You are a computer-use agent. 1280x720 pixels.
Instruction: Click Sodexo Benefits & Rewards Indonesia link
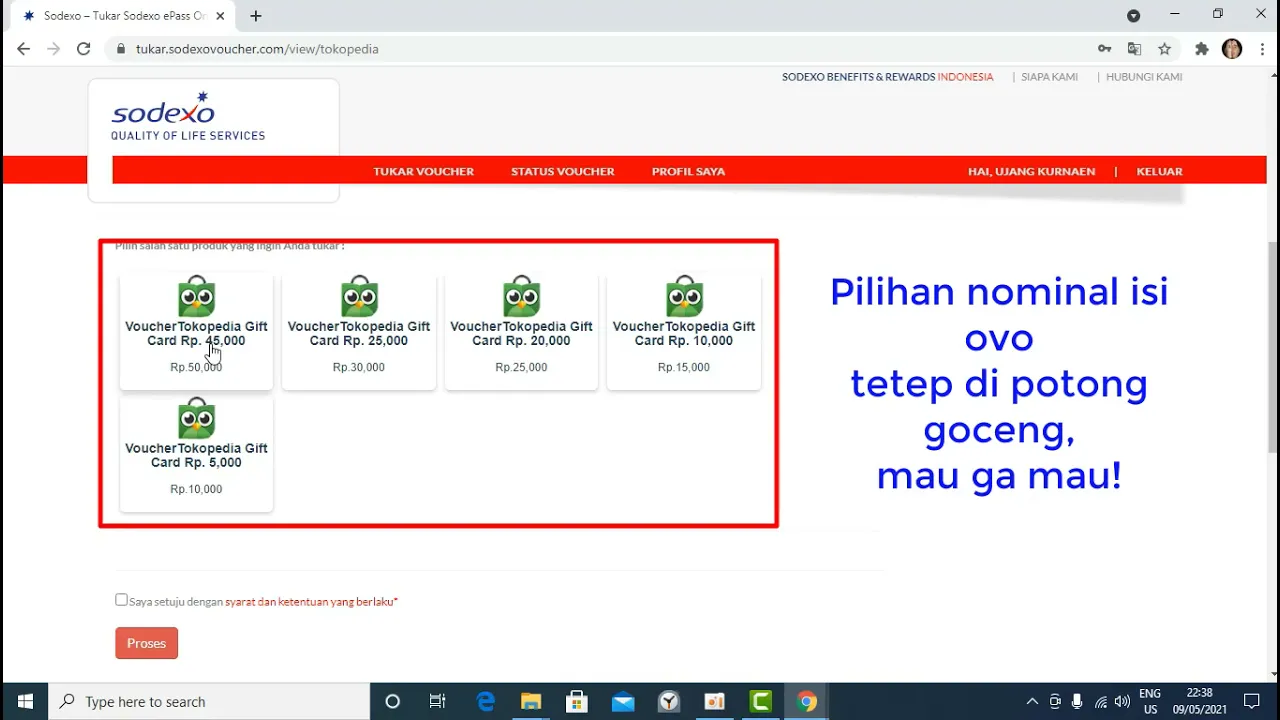(888, 77)
